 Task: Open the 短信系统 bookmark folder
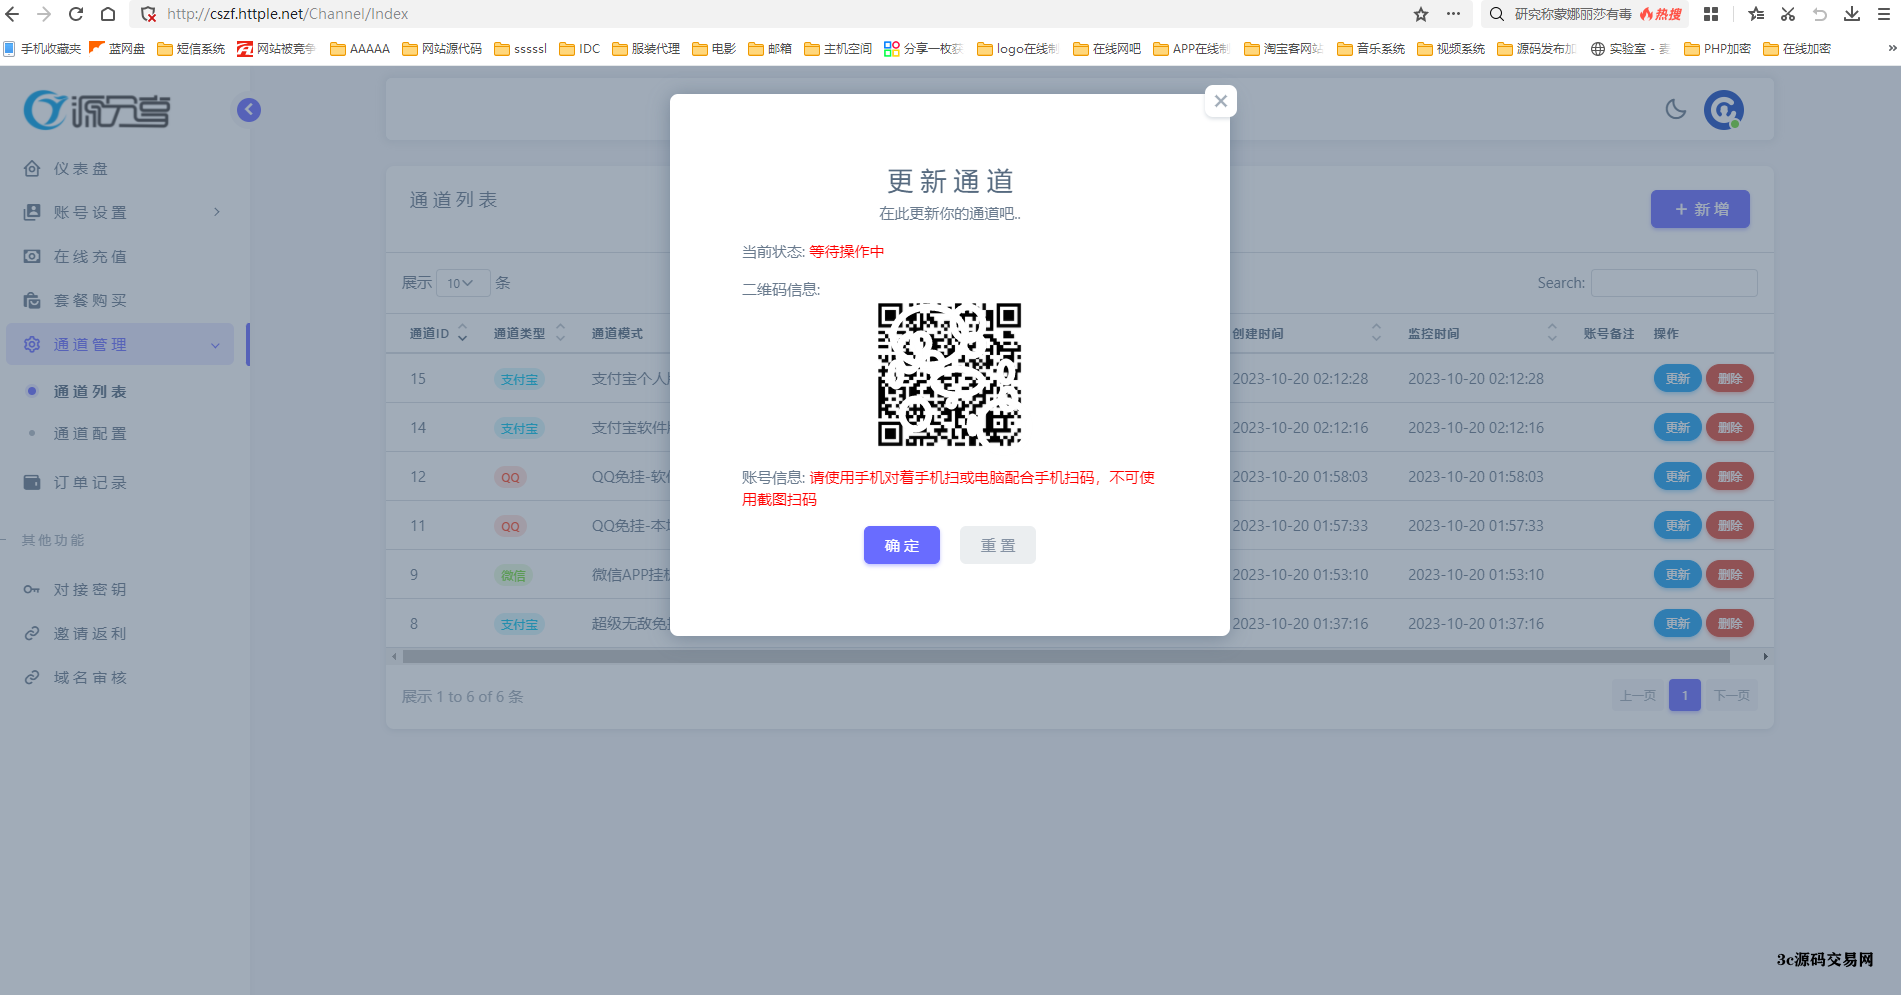click(191, 48)
